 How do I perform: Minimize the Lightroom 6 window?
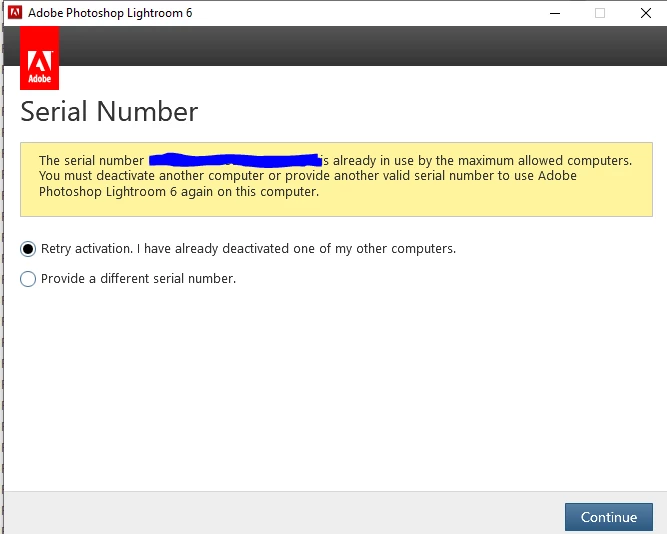click(555, 13)
